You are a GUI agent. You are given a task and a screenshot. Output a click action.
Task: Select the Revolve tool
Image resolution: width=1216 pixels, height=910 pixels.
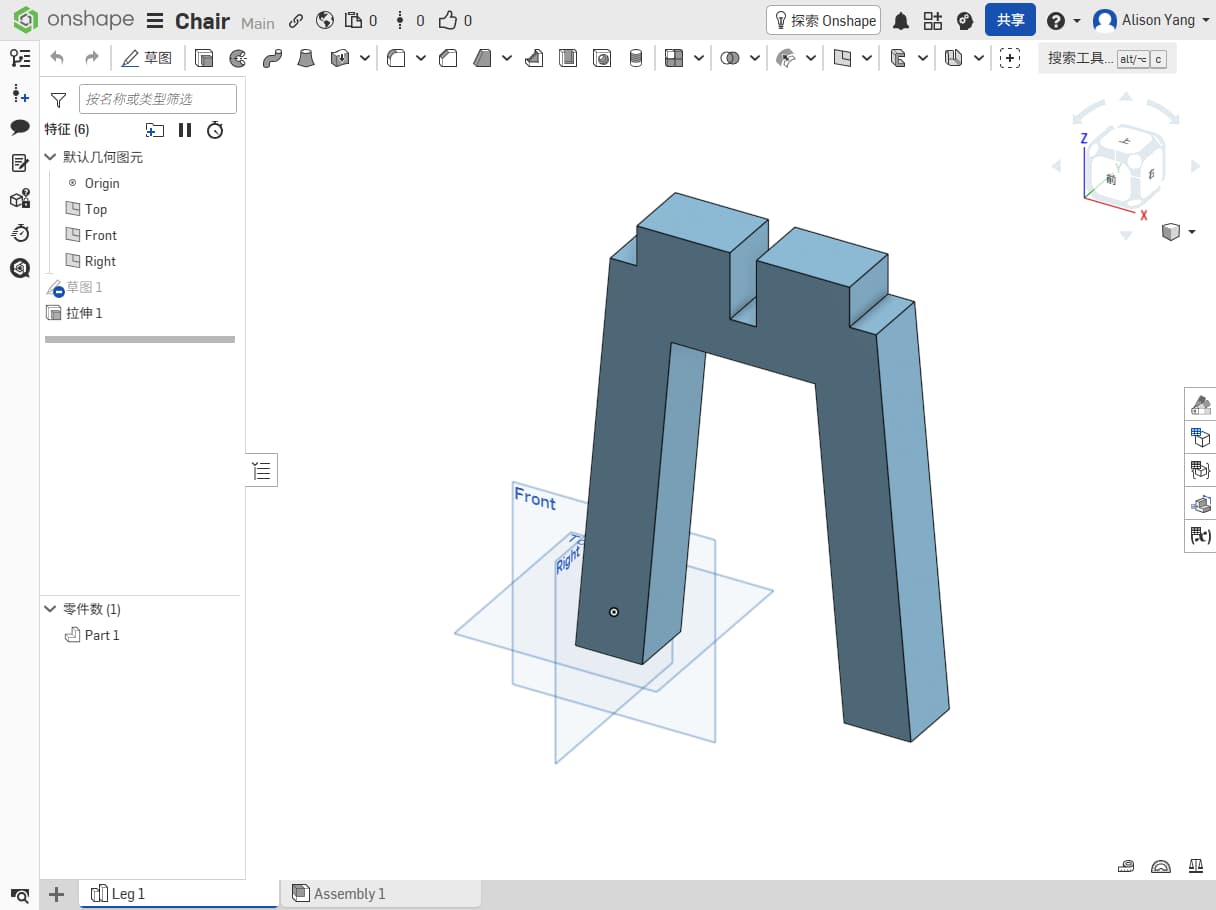point(238,58)
